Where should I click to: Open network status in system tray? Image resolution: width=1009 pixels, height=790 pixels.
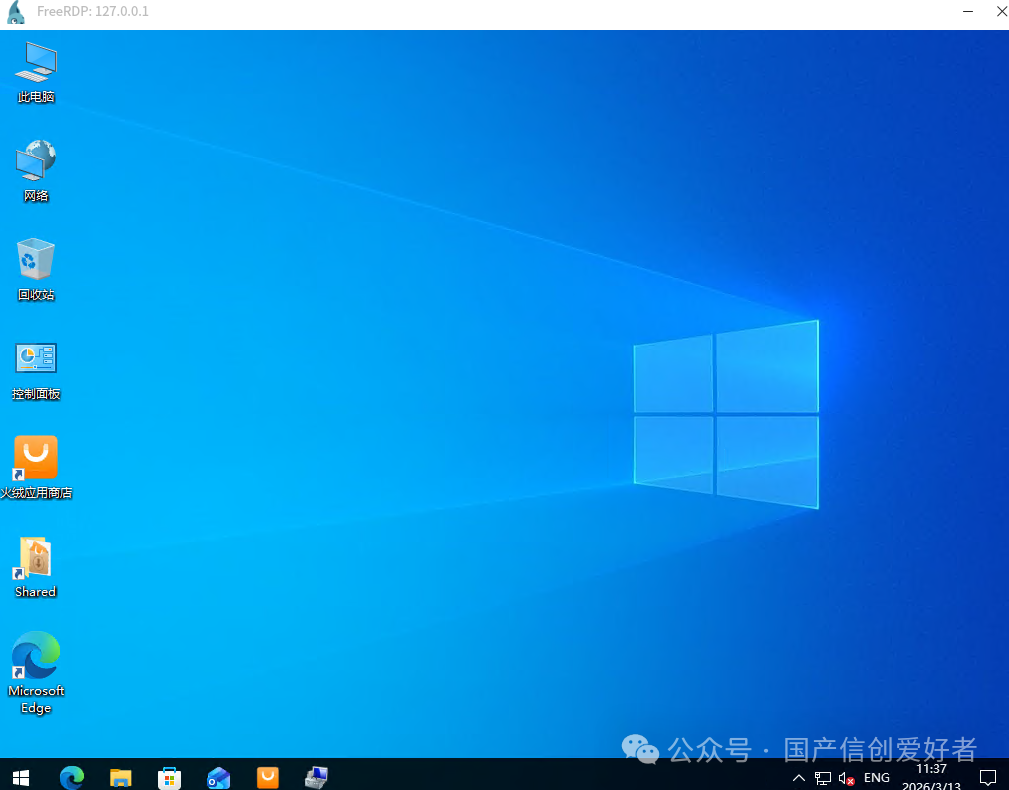[x=822, y=778]
